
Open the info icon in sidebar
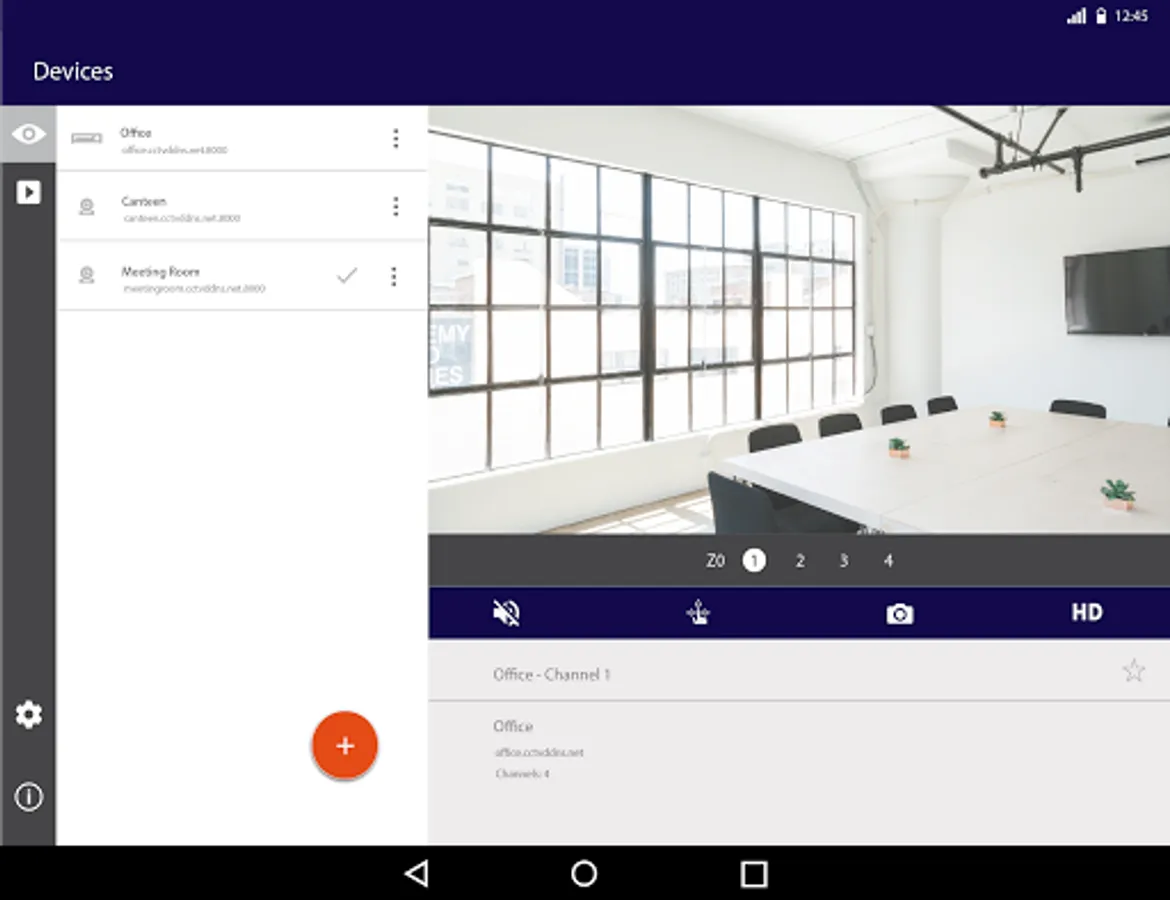(x=28, y=797)
